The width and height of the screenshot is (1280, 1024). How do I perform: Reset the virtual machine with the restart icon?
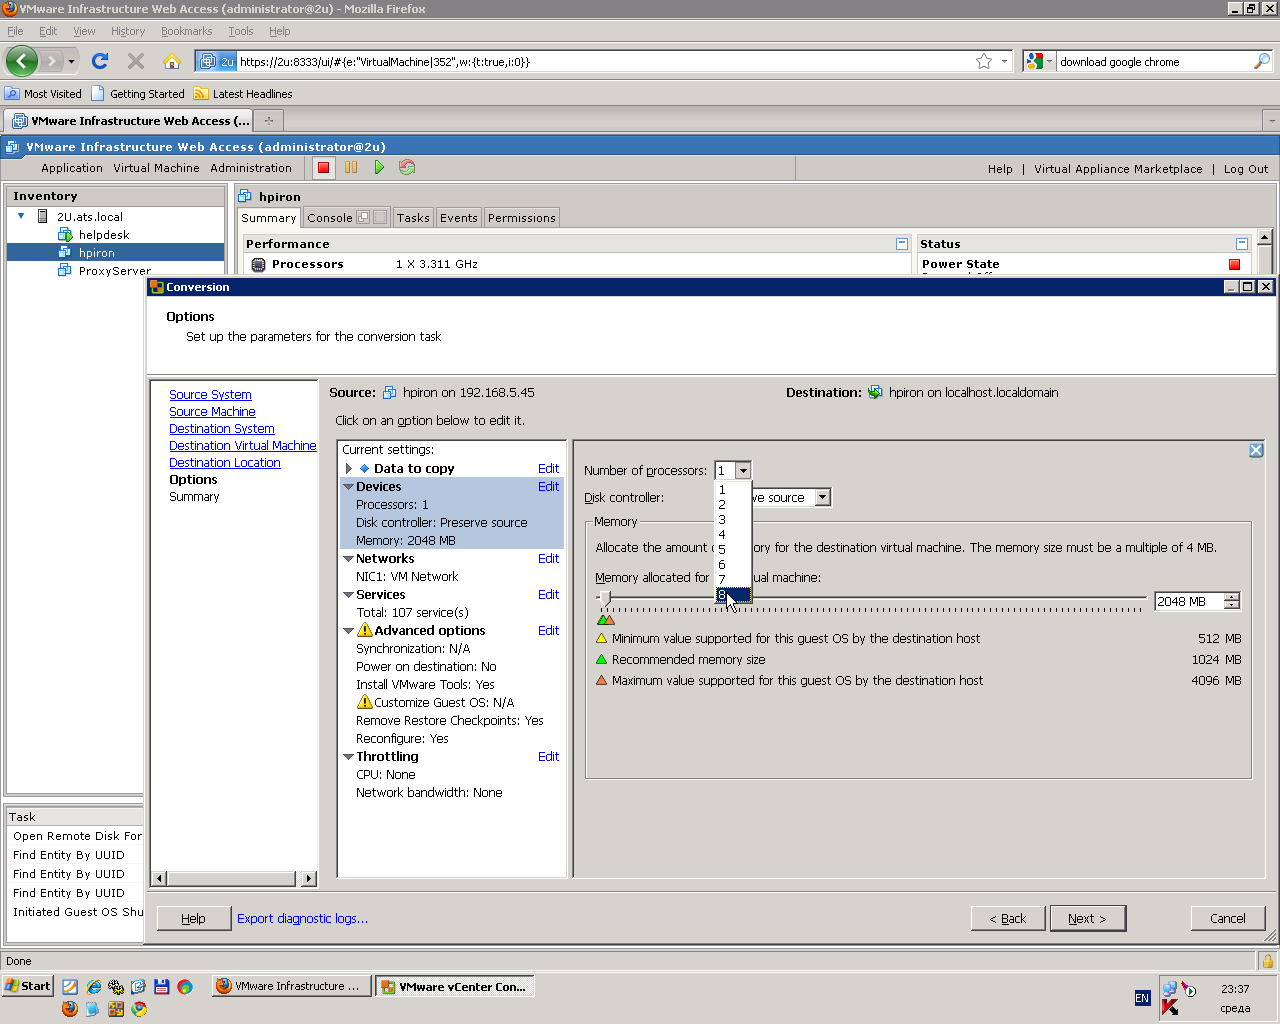(407, 168)
